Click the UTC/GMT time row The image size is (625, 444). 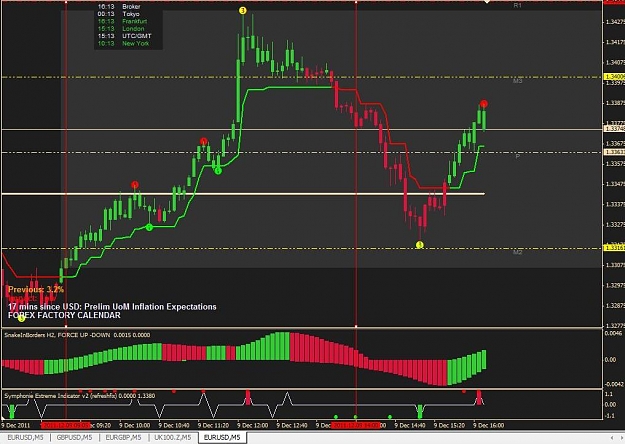[125, 36]
